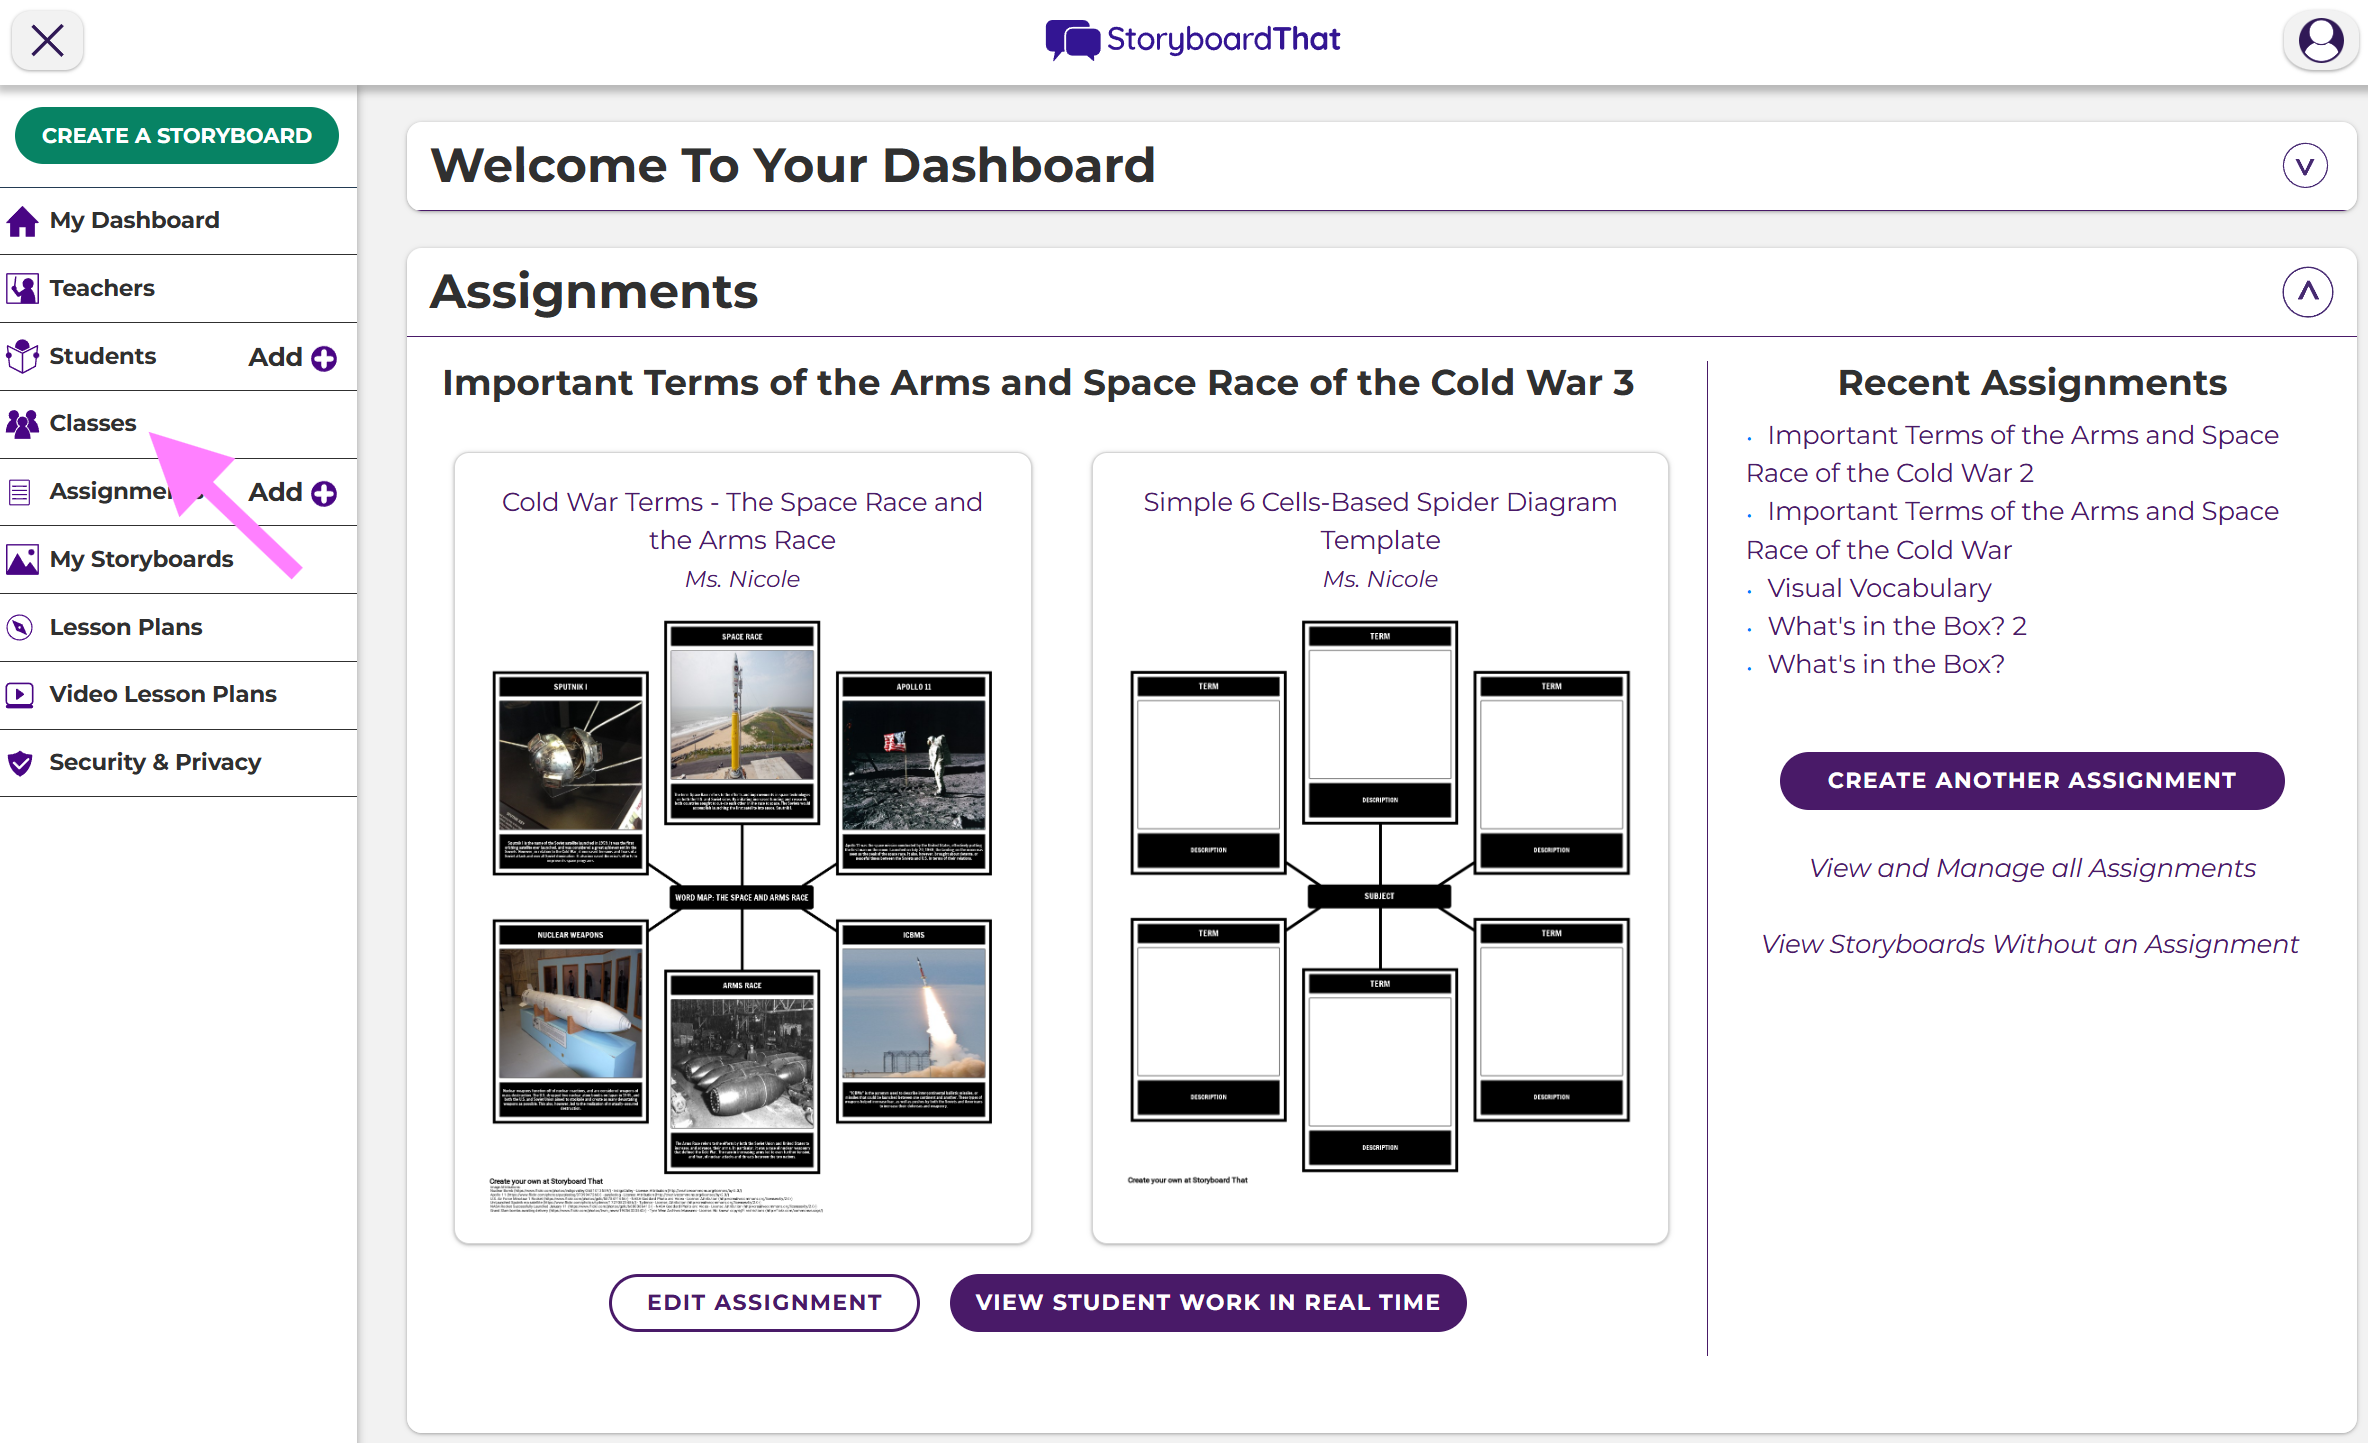2368x1443 pixels.
Task: Open Lesson Plans in the sidebar
Action: click(x=125, y=627)
